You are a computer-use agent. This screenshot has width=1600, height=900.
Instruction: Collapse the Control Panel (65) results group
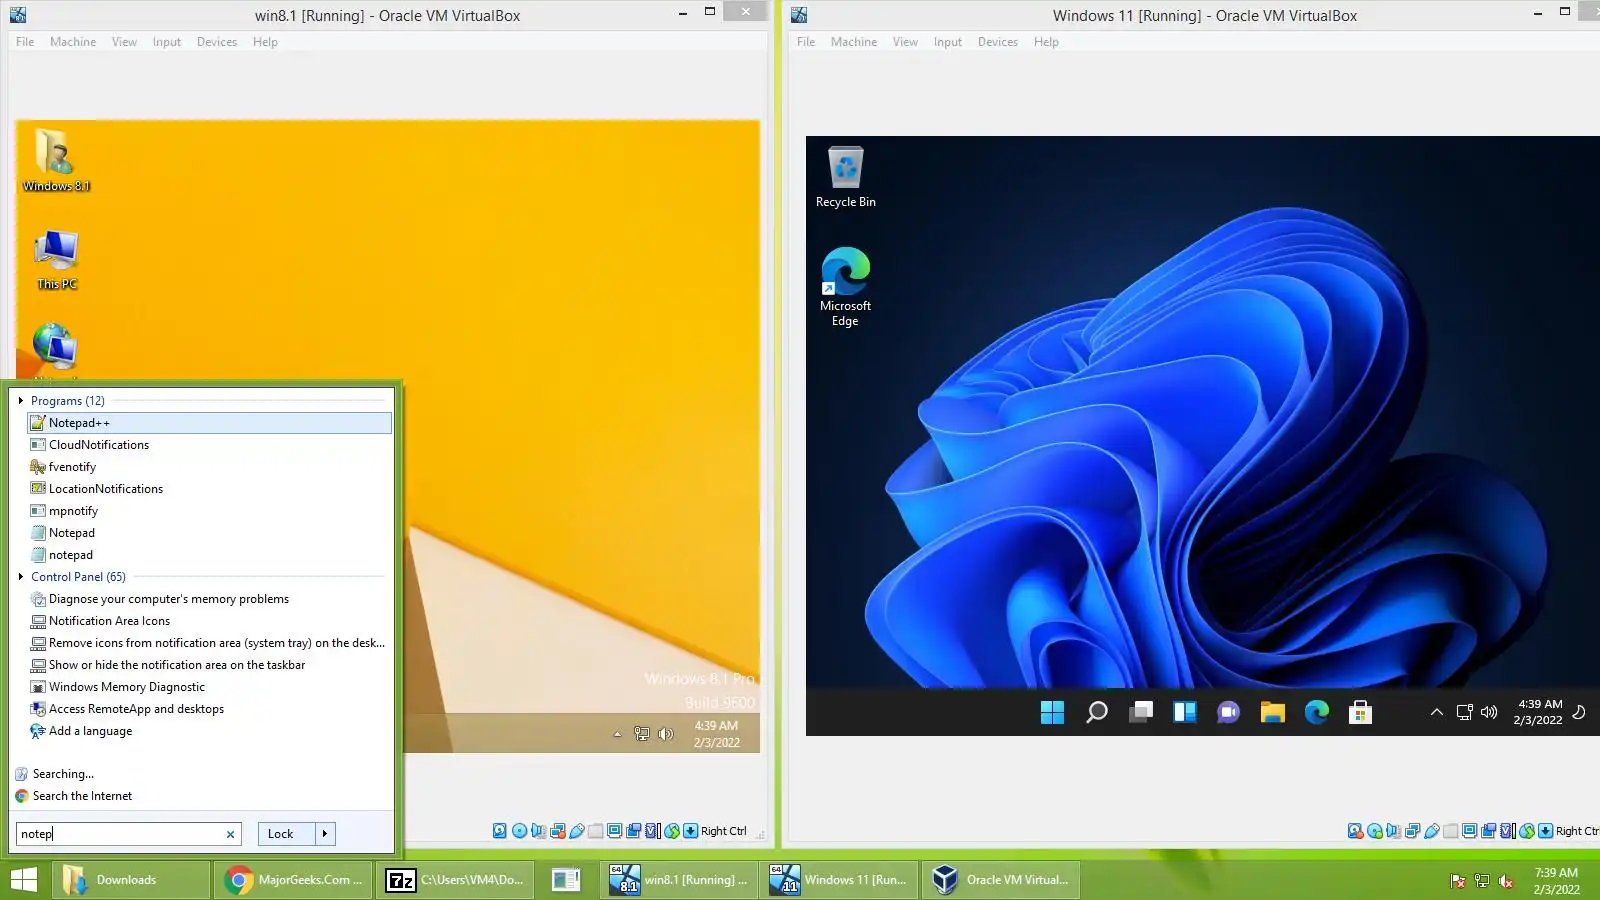[x=21, y=577]
